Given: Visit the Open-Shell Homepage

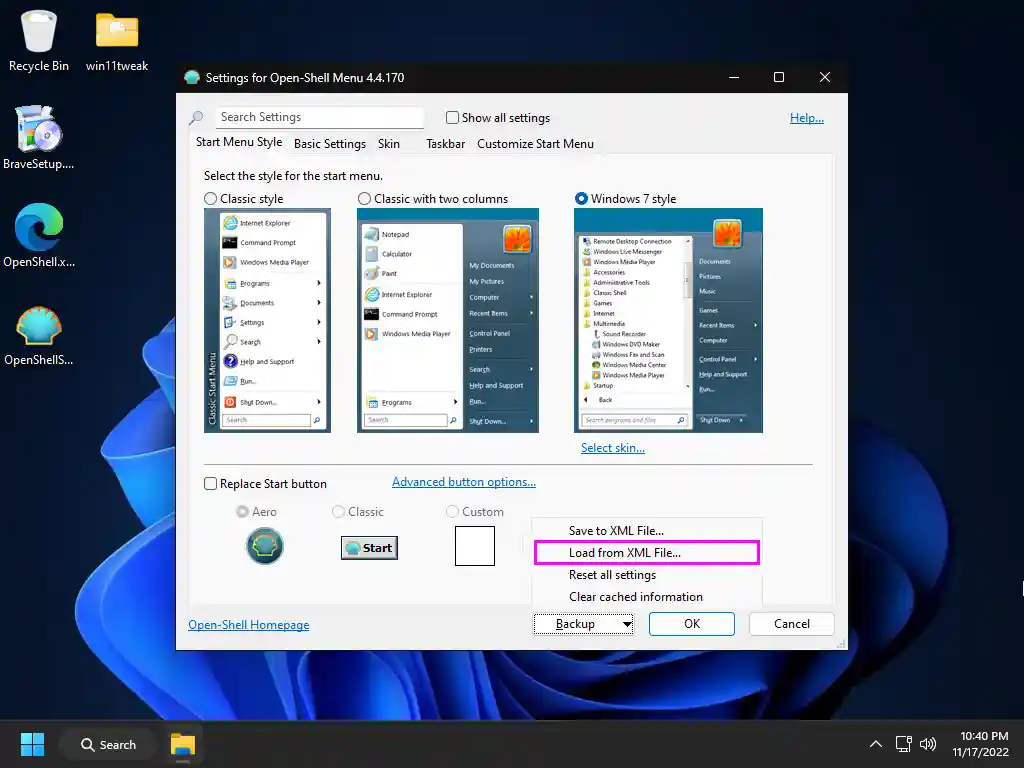Looking at the screenshot, I should 248,623.
